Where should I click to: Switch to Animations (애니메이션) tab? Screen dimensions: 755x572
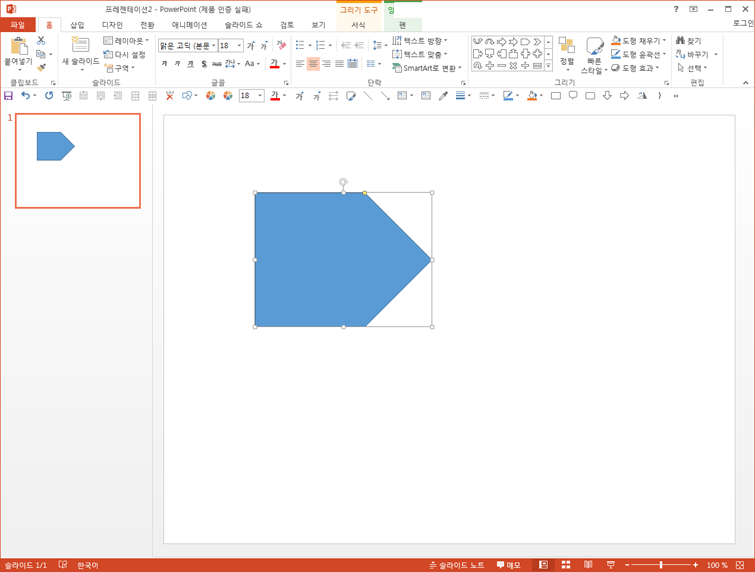(x=189, y=25)
